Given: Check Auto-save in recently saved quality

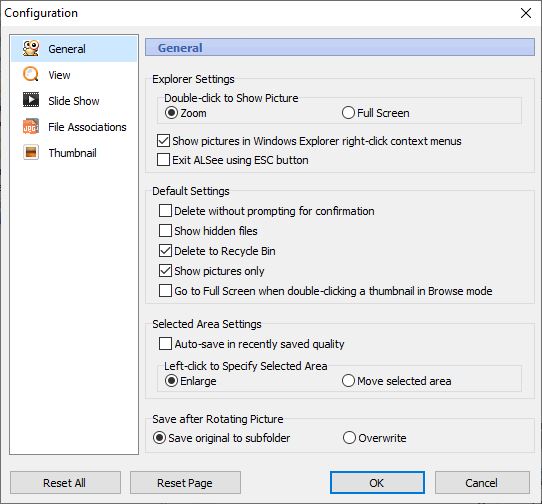Looking at the screenshot, I should pos(165,344).
